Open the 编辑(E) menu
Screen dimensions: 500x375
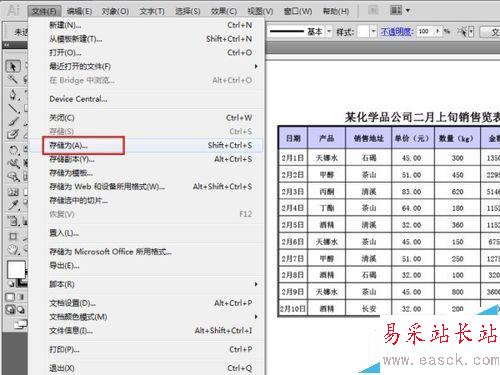[79, 11]
